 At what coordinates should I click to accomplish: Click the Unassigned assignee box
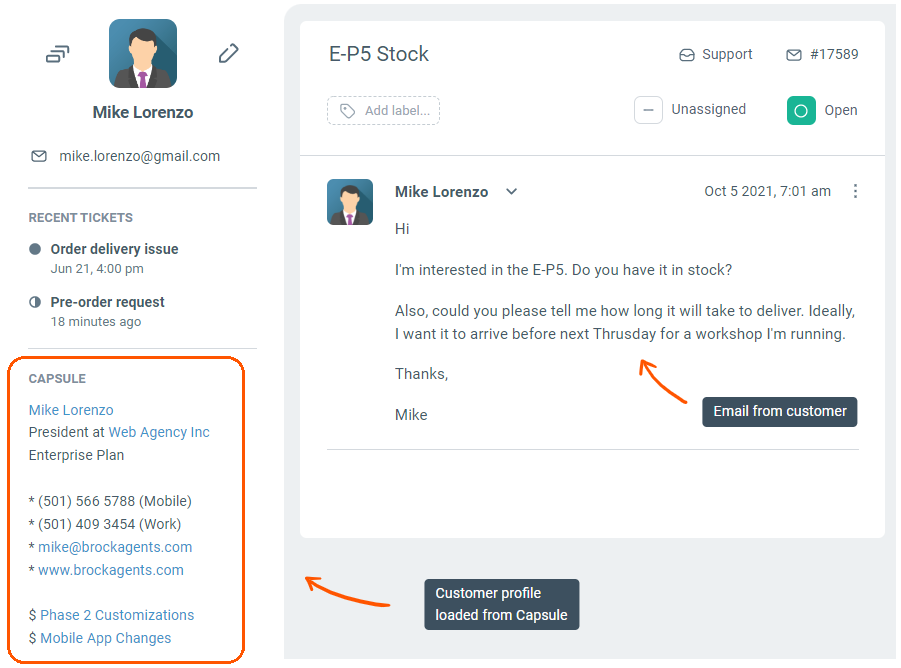click(648, 110)
